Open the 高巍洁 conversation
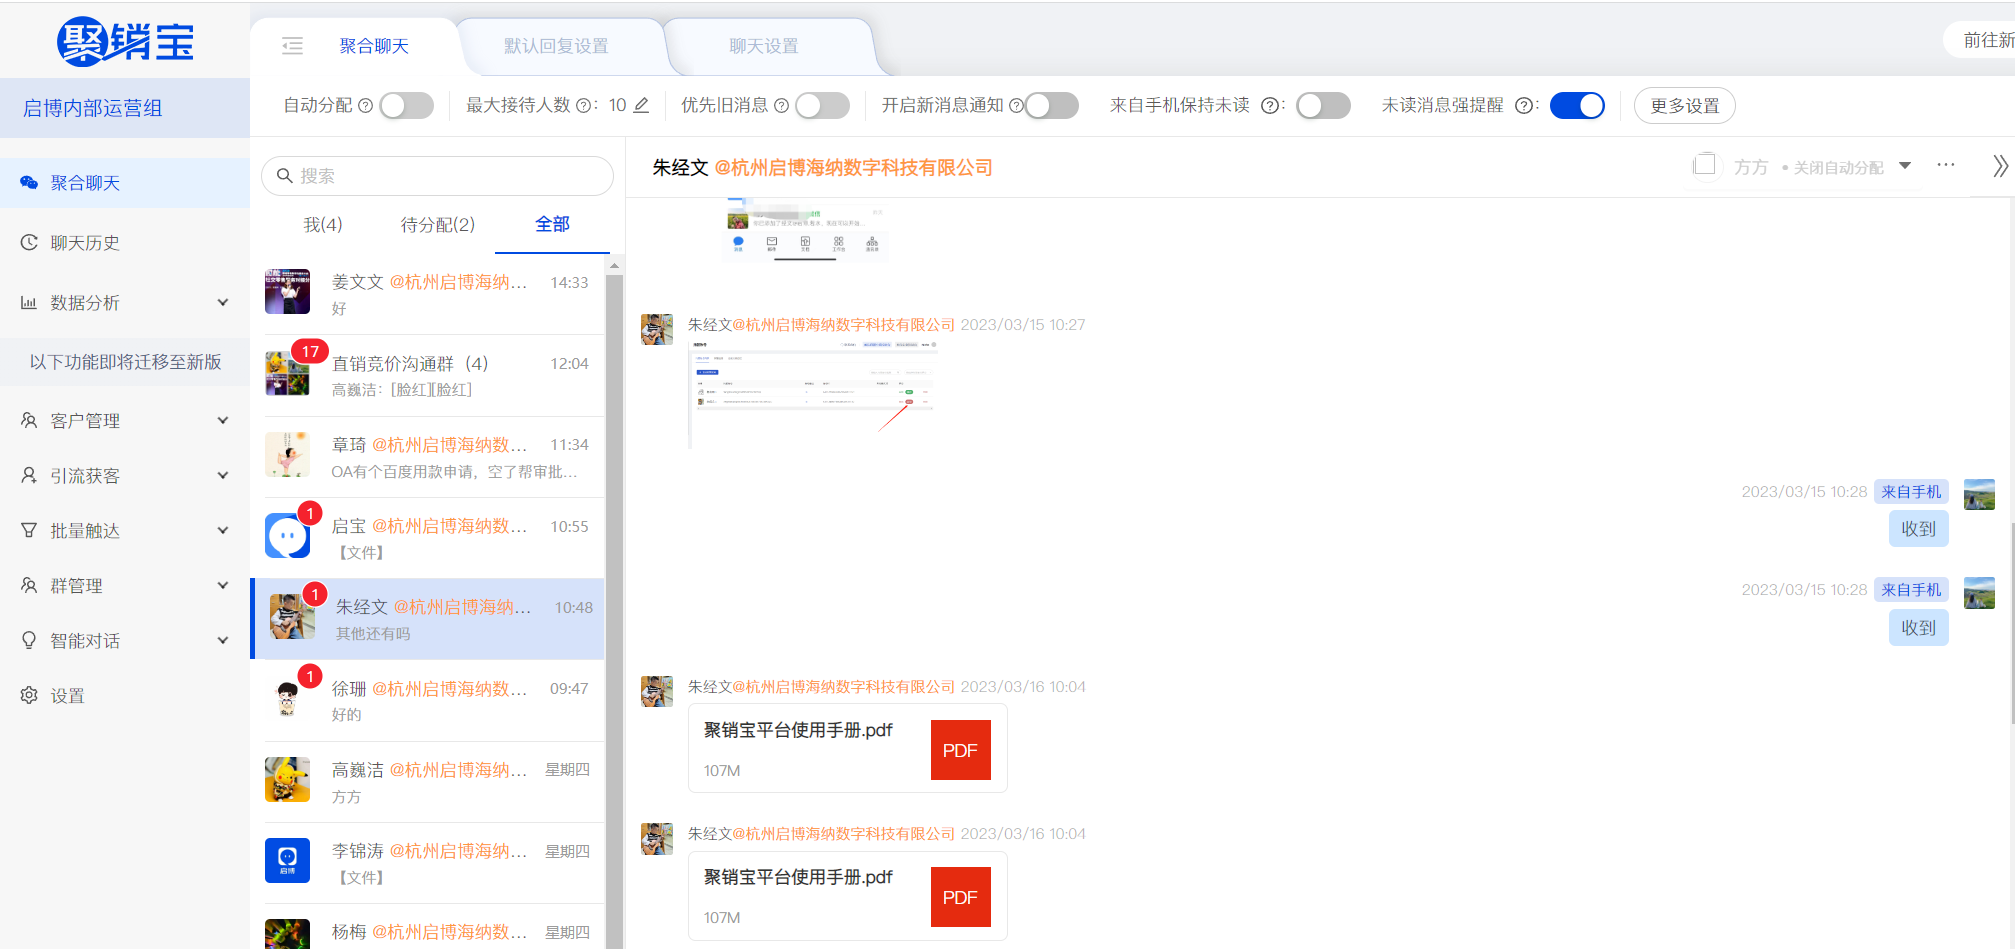Screen dimensions: 2015x949 coord(432,782)
